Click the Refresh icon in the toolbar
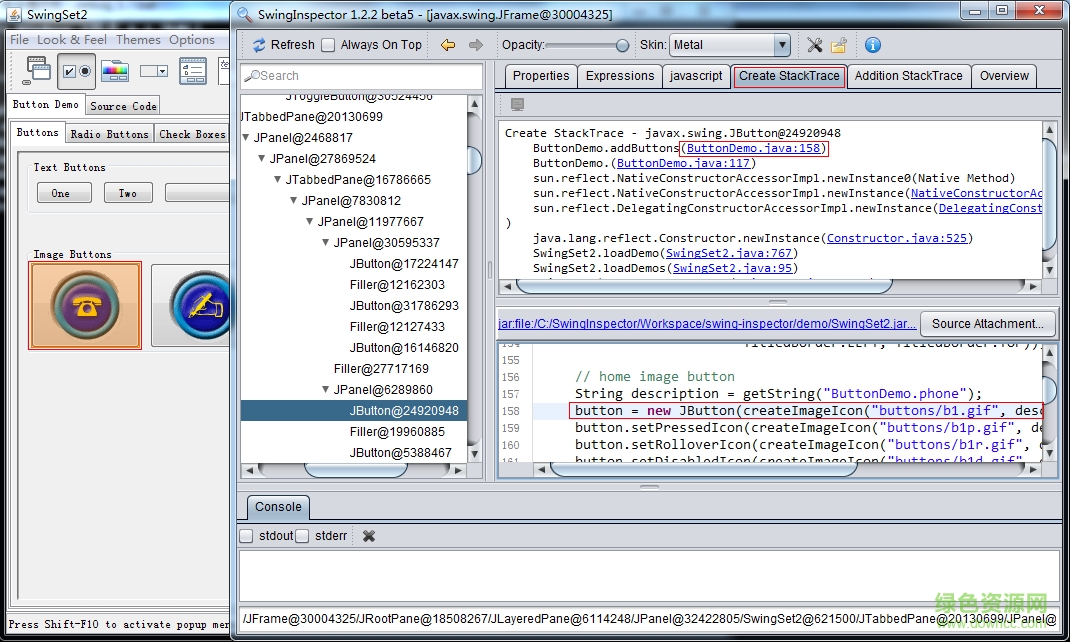The width and height of the screenshot is (1070, 642). click(x=259, y=45)
